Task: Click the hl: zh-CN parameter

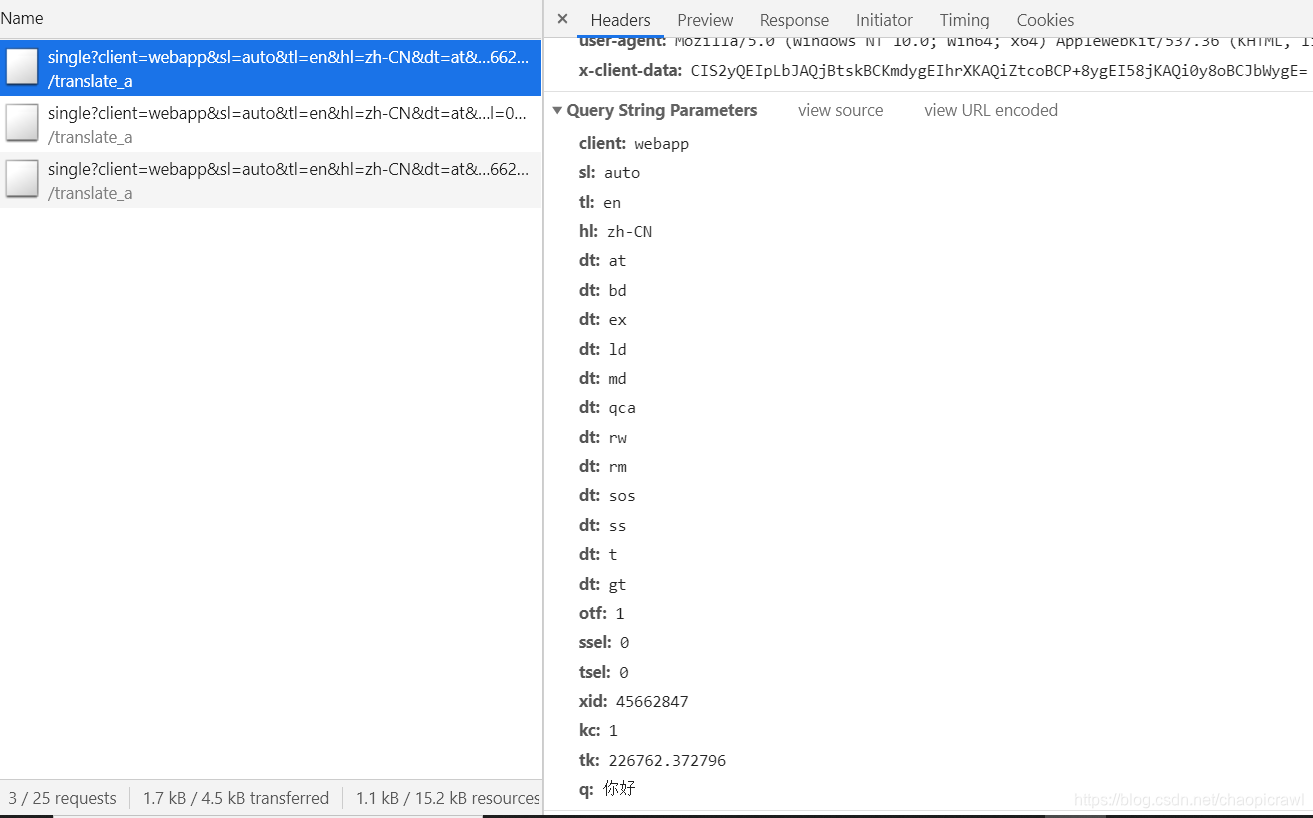Action: pos(615,231)
